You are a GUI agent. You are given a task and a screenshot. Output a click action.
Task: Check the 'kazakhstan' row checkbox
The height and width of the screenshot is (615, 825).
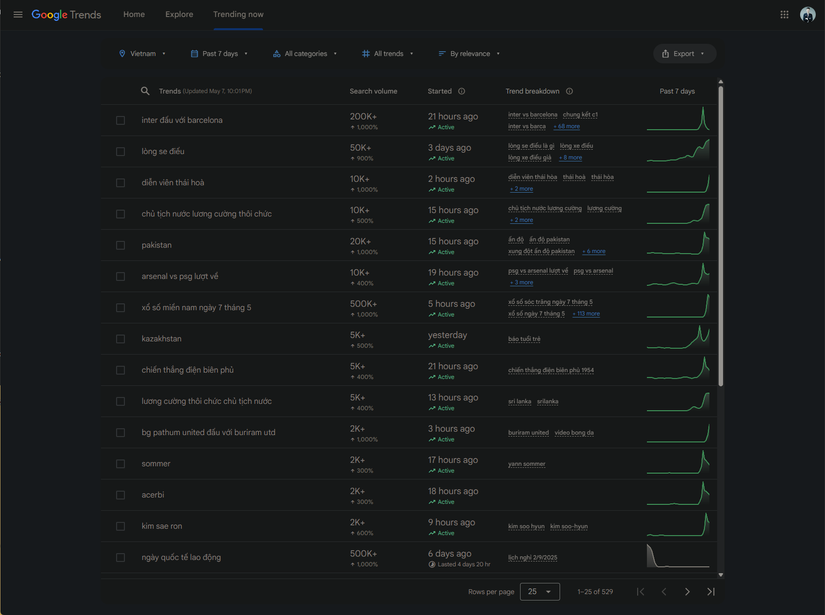120,339
